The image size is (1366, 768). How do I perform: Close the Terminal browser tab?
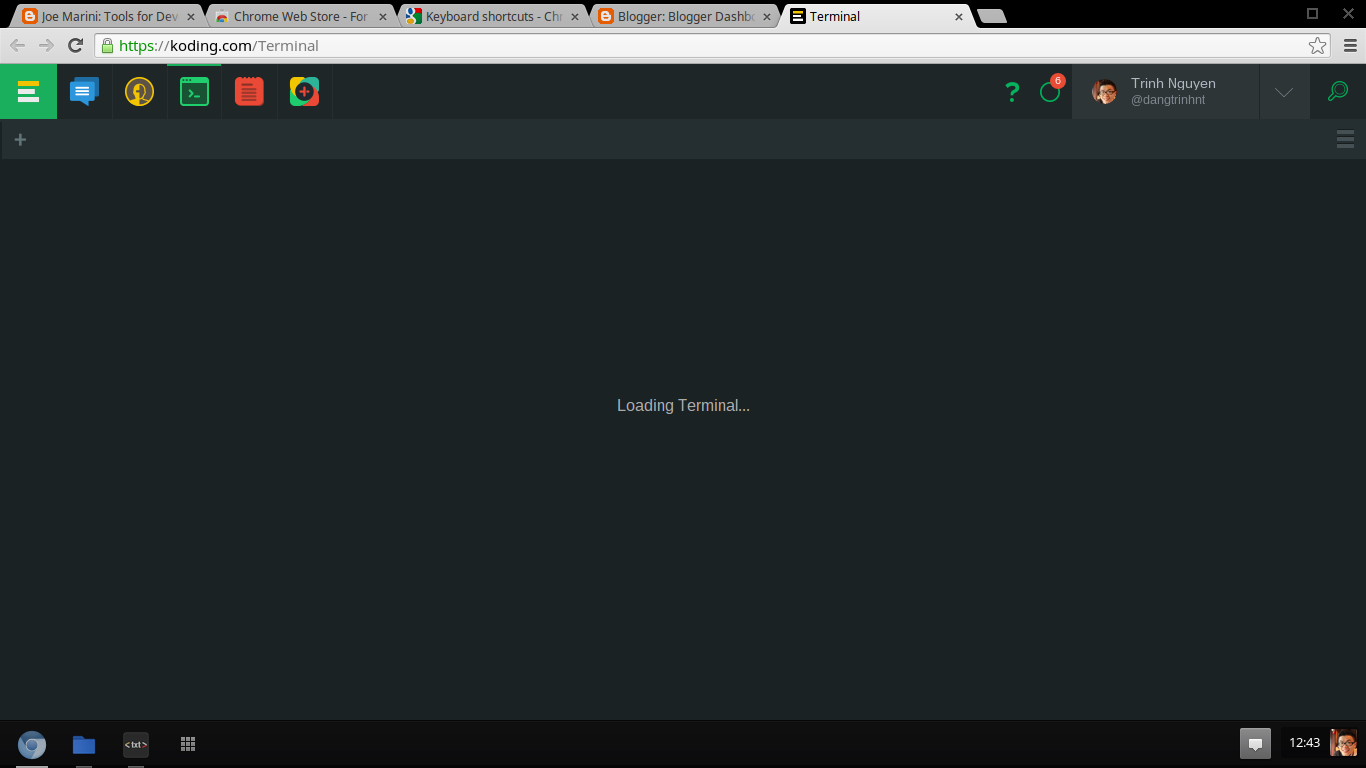click(x=959, y=17)
